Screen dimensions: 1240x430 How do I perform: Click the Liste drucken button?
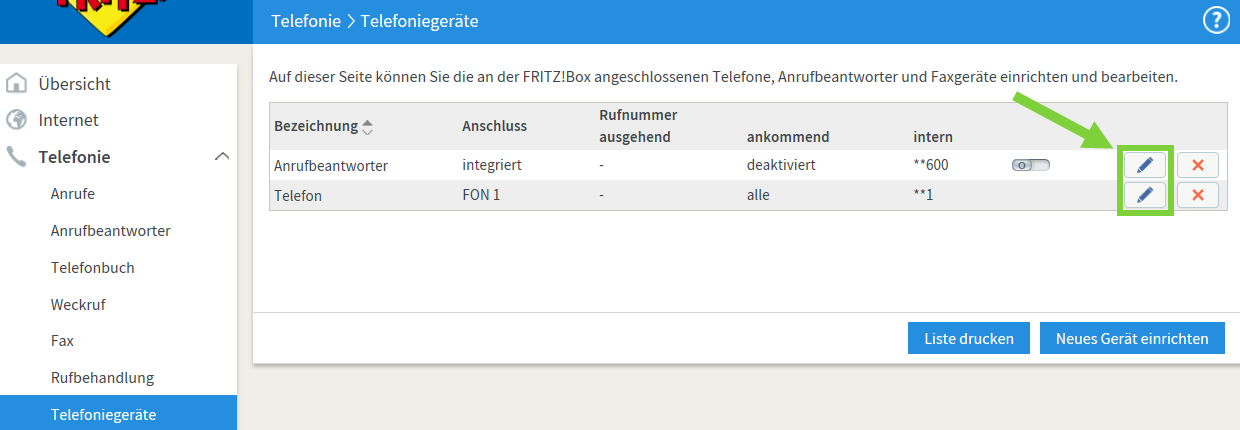pyautogui.click(x=969, y=339)
